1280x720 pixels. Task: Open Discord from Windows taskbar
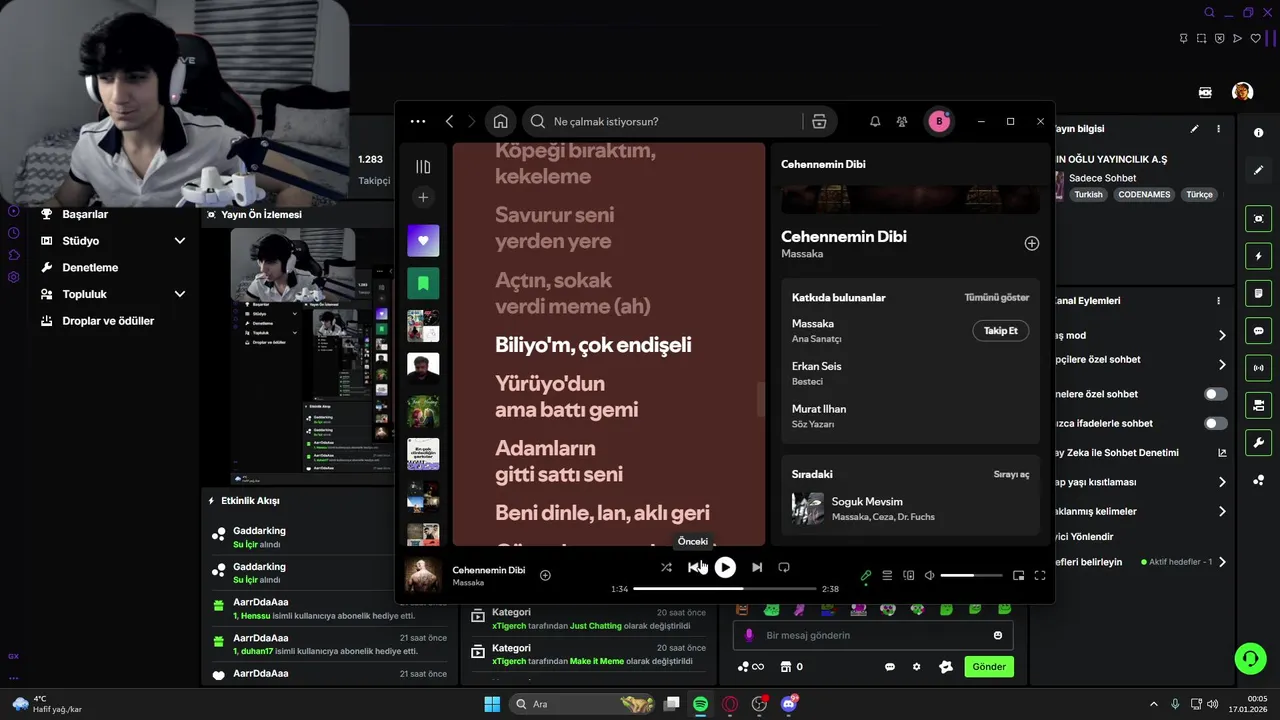pos(789,704)
